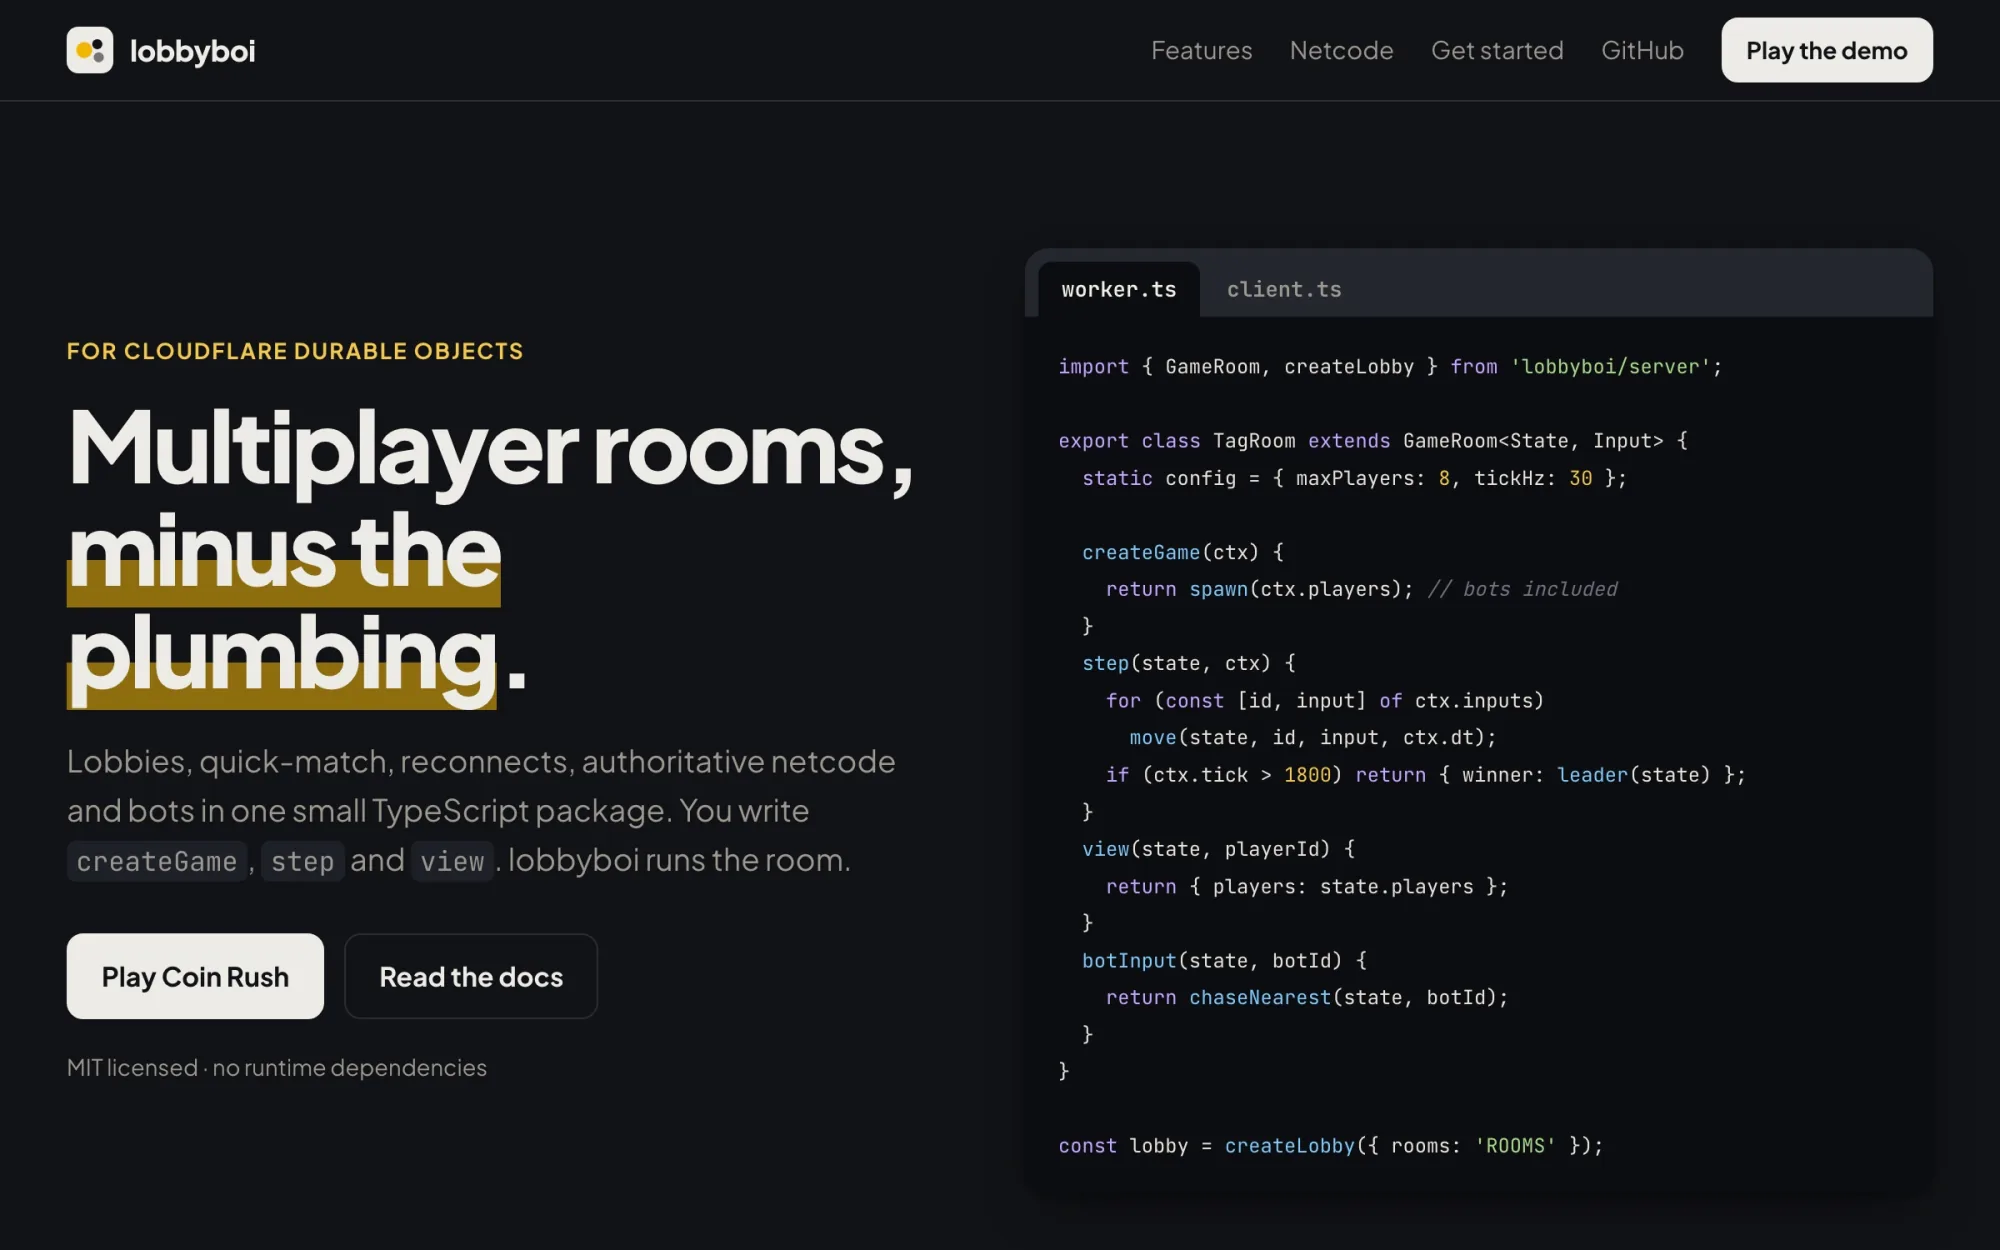The height and width of the screenshot is (1250, 2000).
Task: Click the createGame inline code chip
Action: coord(157,861)
